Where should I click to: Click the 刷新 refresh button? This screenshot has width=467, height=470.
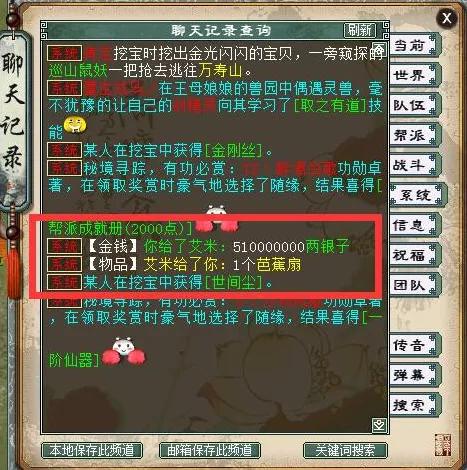click(359, 30)
